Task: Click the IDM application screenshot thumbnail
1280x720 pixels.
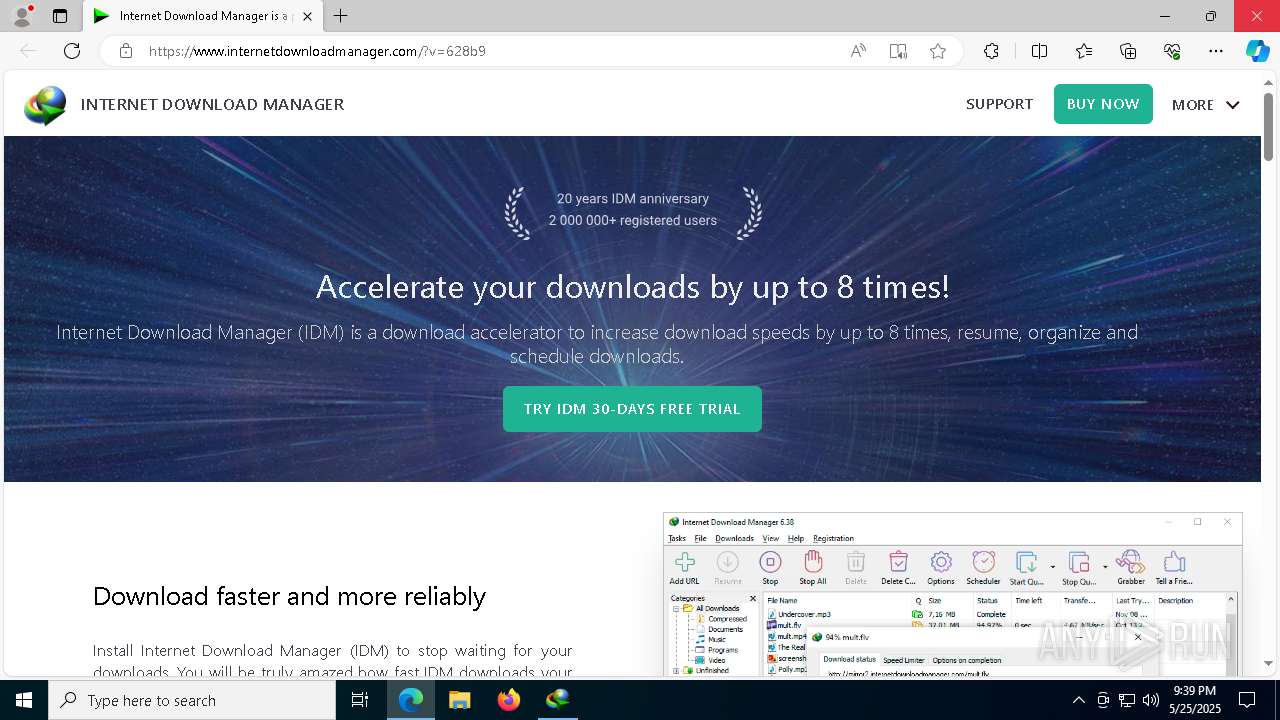Action: pyautogui.click(x=952, y=594)
